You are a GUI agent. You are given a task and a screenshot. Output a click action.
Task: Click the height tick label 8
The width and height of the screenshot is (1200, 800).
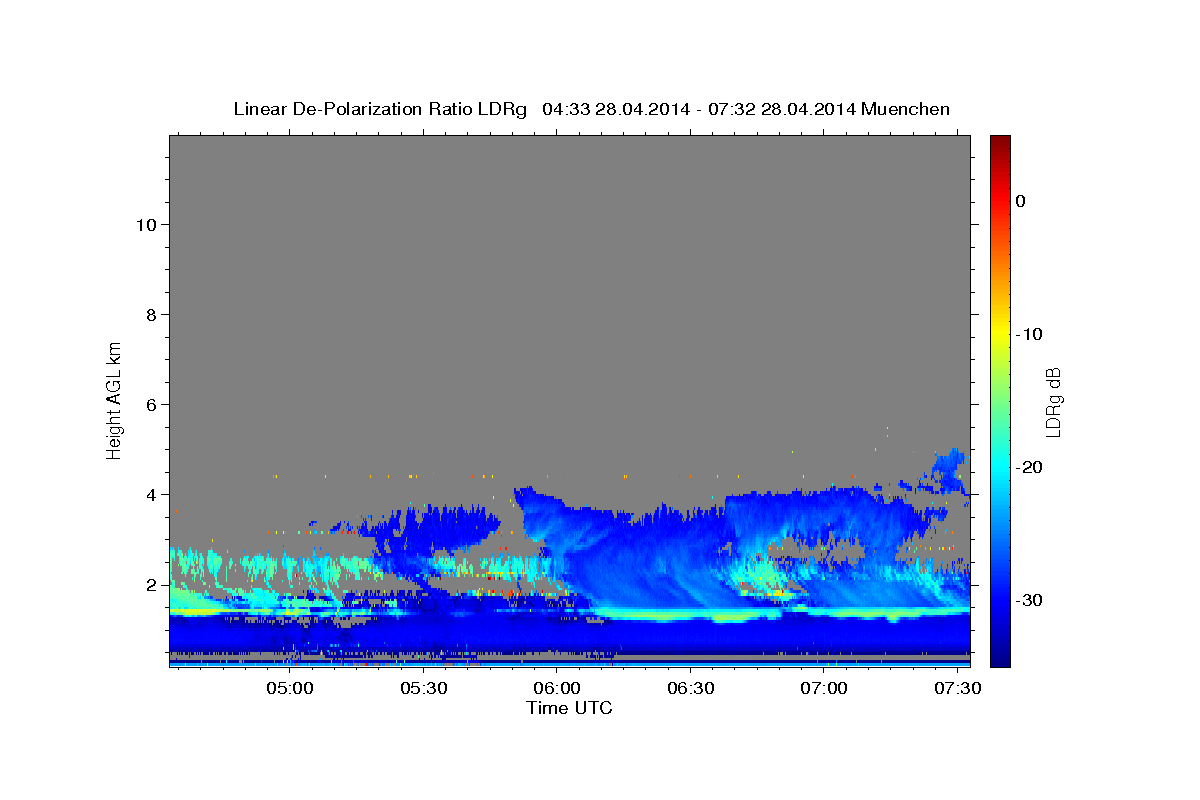click(x=152, y=314)
